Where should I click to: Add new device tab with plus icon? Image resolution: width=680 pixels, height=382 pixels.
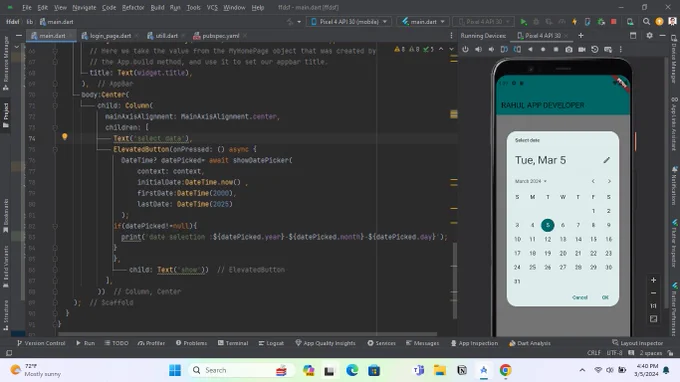click(x=581, y=36)
